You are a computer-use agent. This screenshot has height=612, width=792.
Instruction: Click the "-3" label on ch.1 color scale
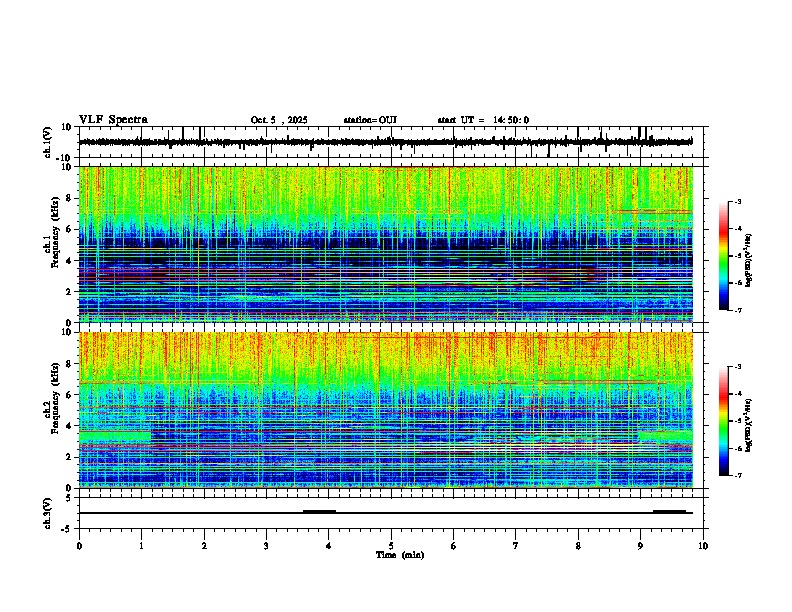click(738, 202)
